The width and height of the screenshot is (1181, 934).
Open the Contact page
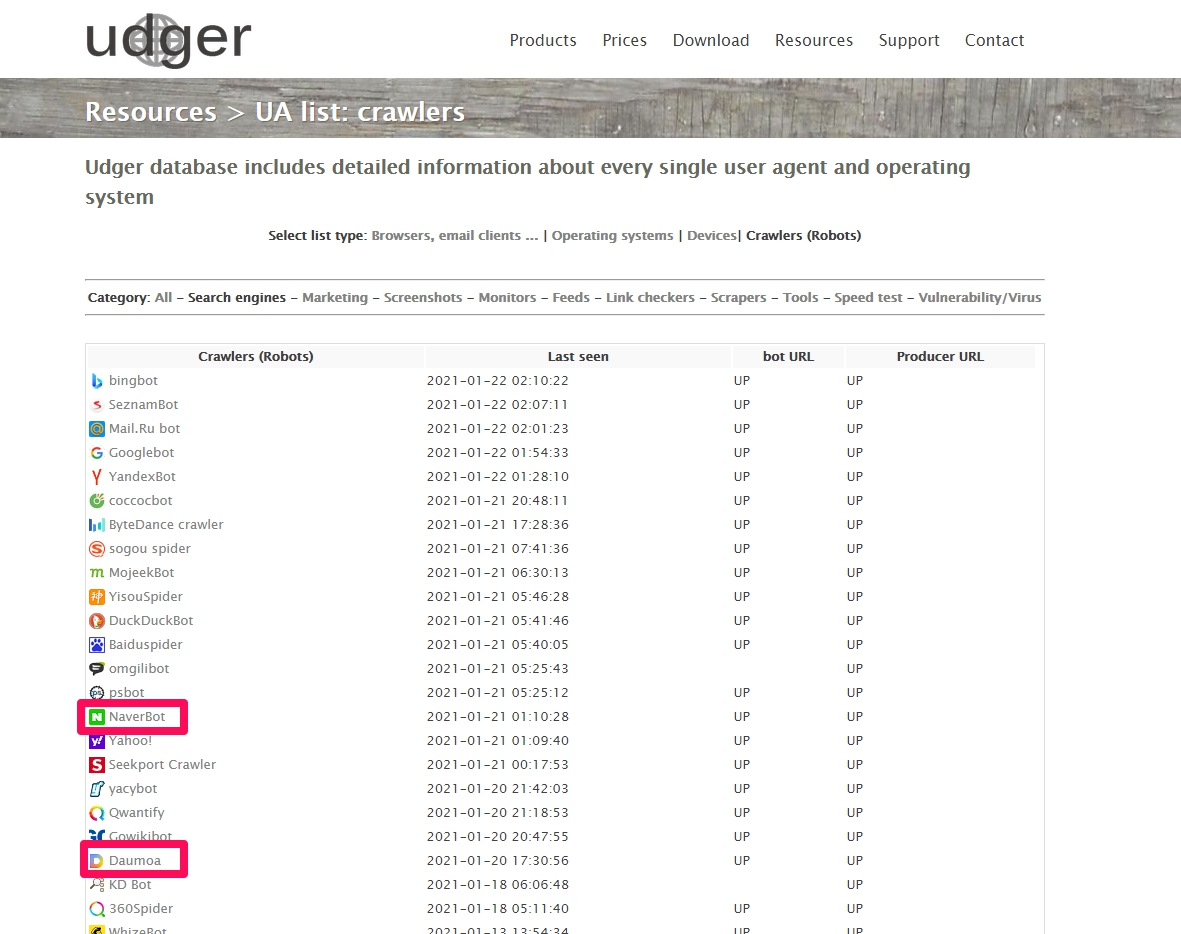pyautogui.click(x=994, y=40)
